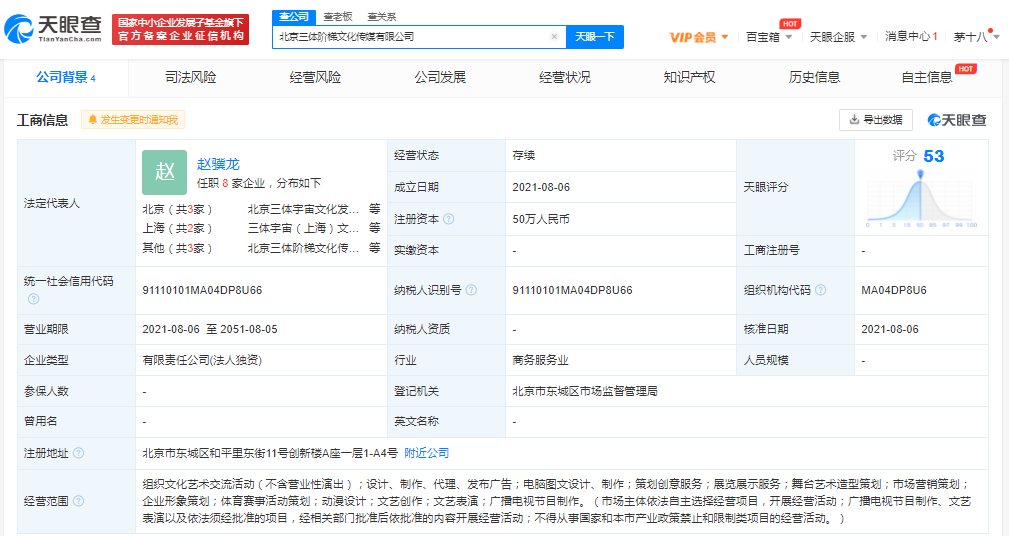Open the 经营风险 tab
The height and width of the screenshot is (536, 1009).
tap(315, 78)
